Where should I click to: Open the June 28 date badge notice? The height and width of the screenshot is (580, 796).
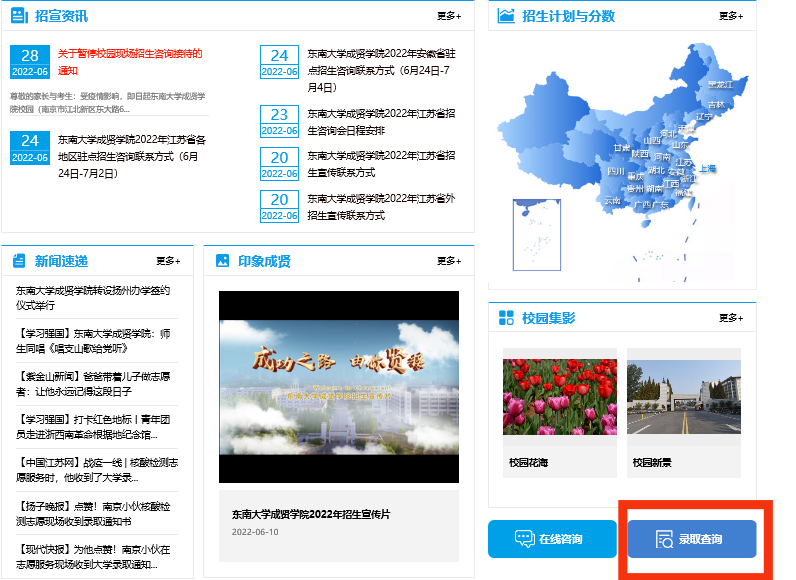click(x=30, y=62)
